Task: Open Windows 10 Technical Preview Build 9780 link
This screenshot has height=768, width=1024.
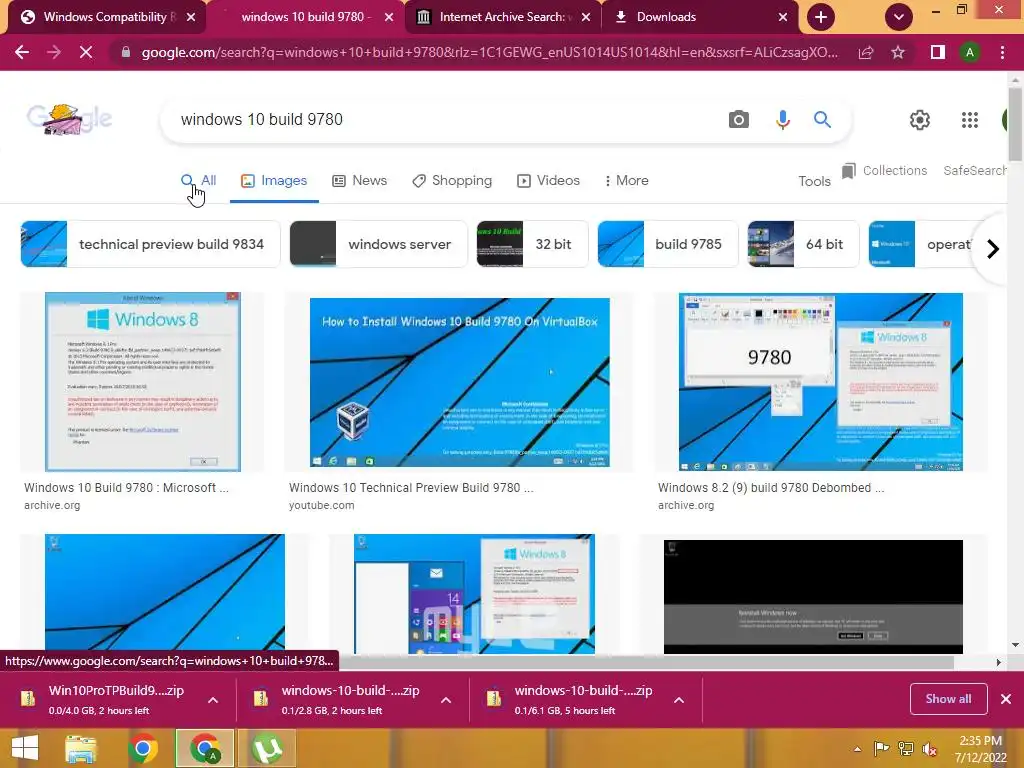Action: coord(411,487)
